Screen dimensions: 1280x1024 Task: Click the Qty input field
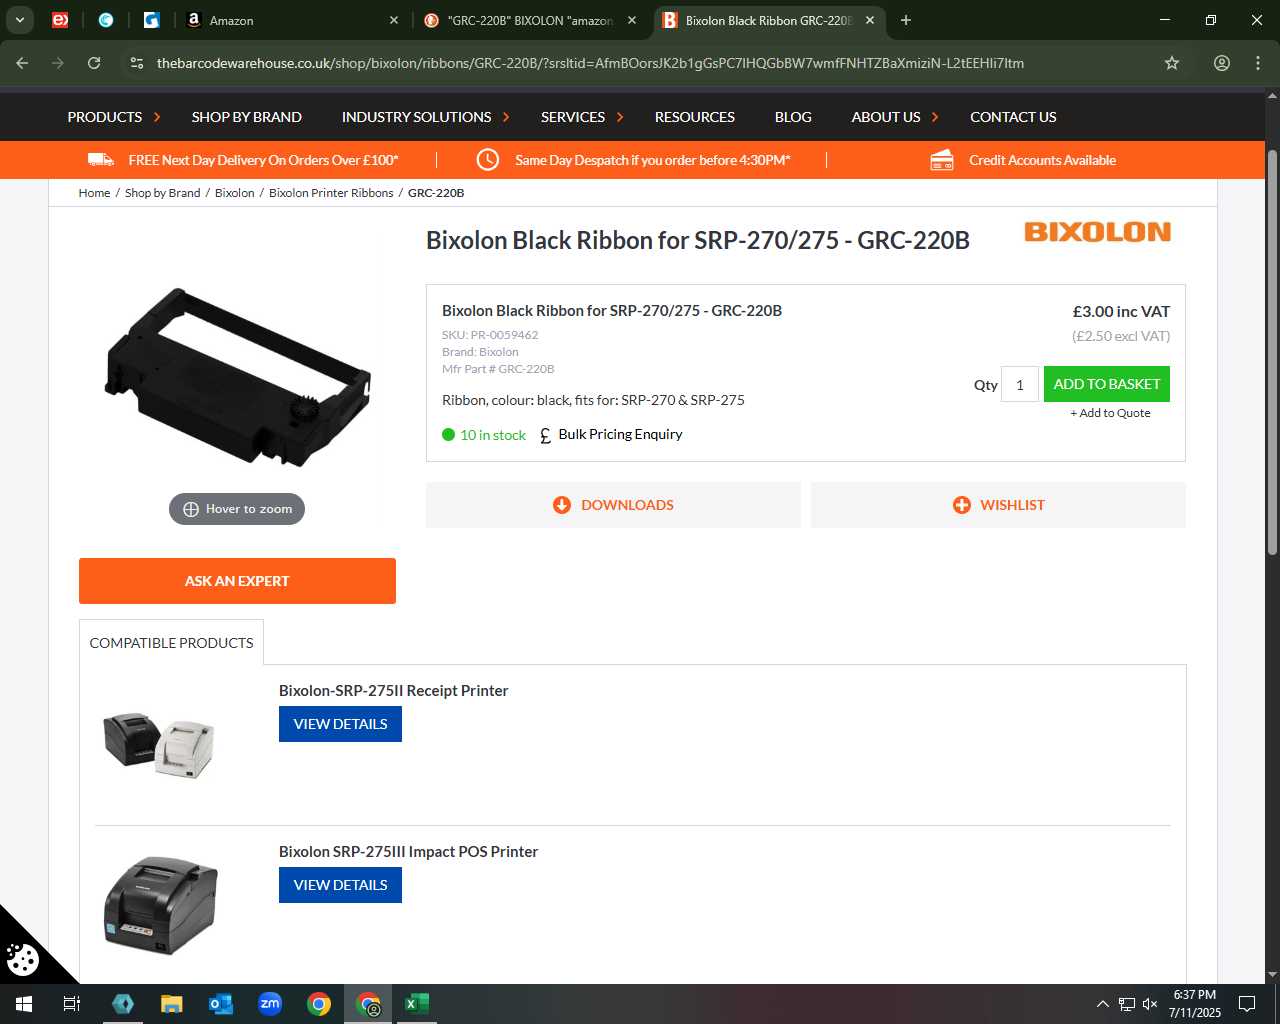[1020, 385]
